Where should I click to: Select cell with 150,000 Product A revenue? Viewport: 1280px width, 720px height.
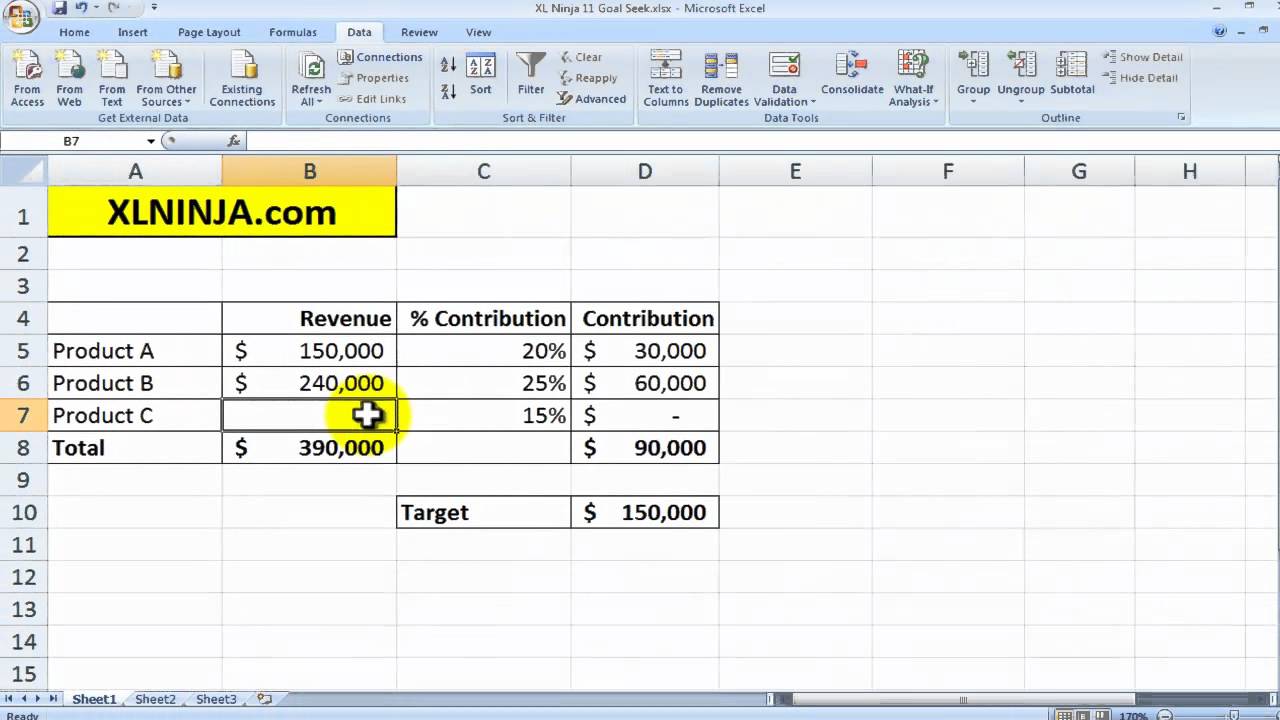tap(309, 351)
